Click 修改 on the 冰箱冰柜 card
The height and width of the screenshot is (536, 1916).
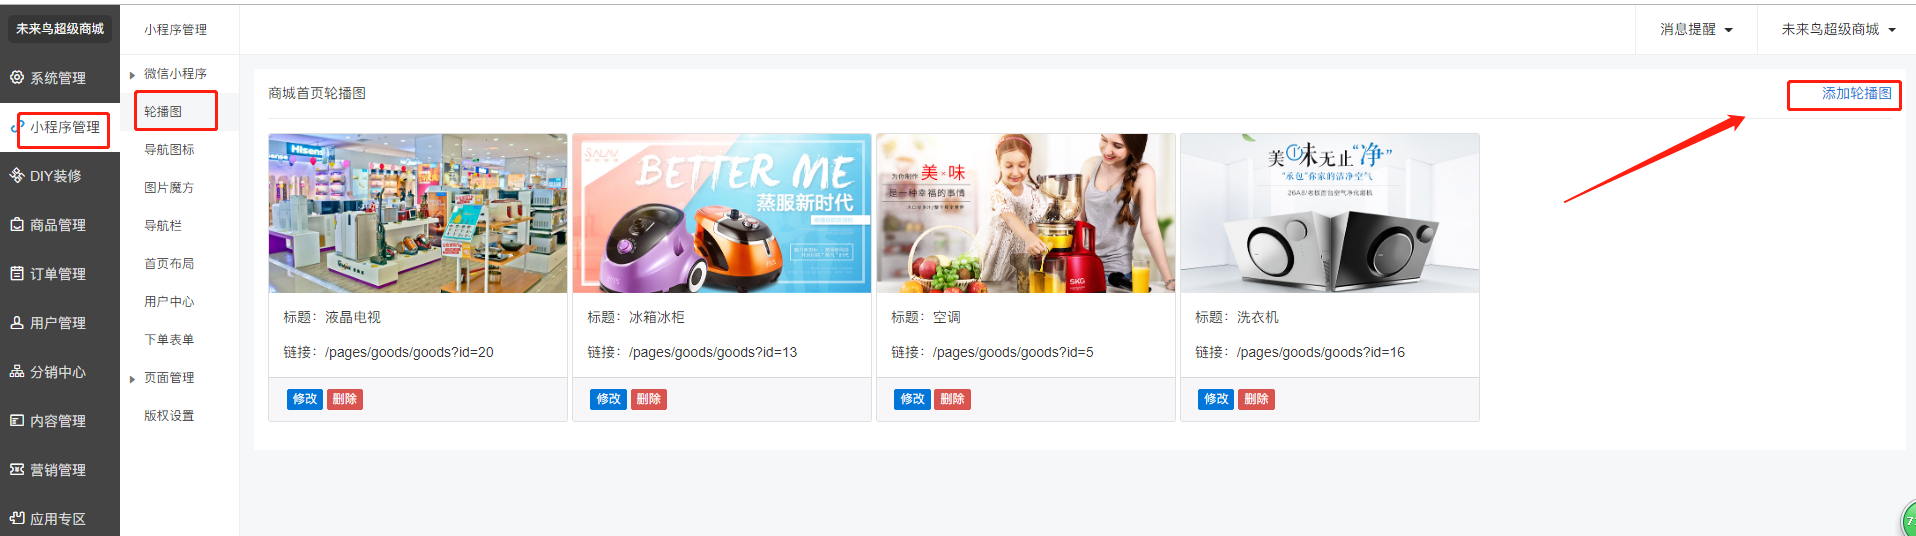click(609, 399)
